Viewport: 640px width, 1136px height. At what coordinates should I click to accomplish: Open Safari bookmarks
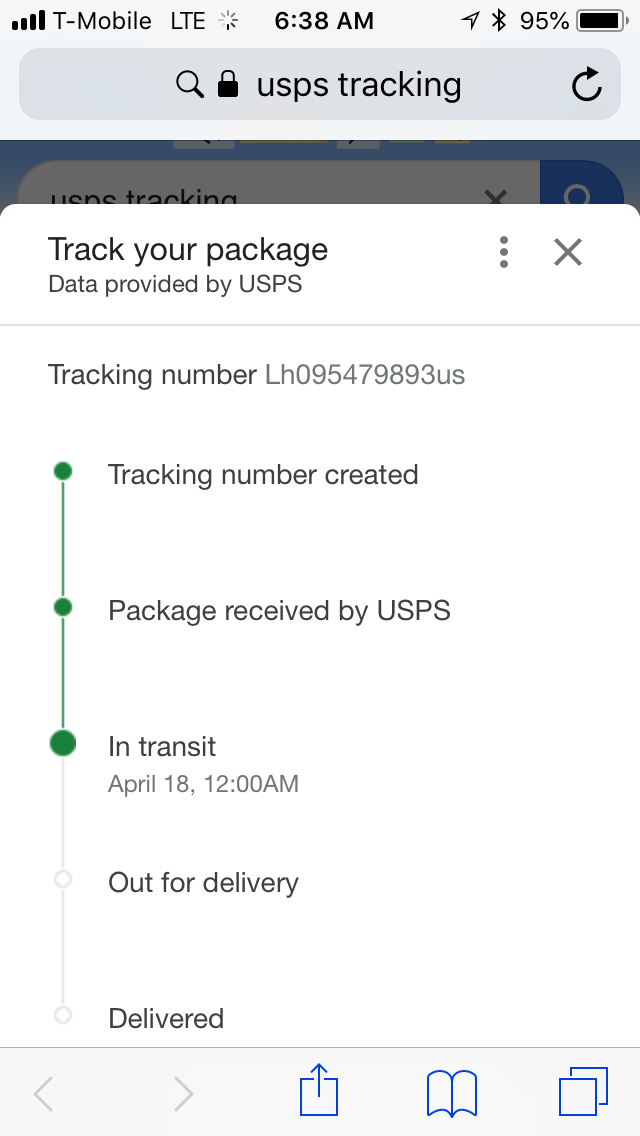pyautogui.click(x=451, y=1091)
